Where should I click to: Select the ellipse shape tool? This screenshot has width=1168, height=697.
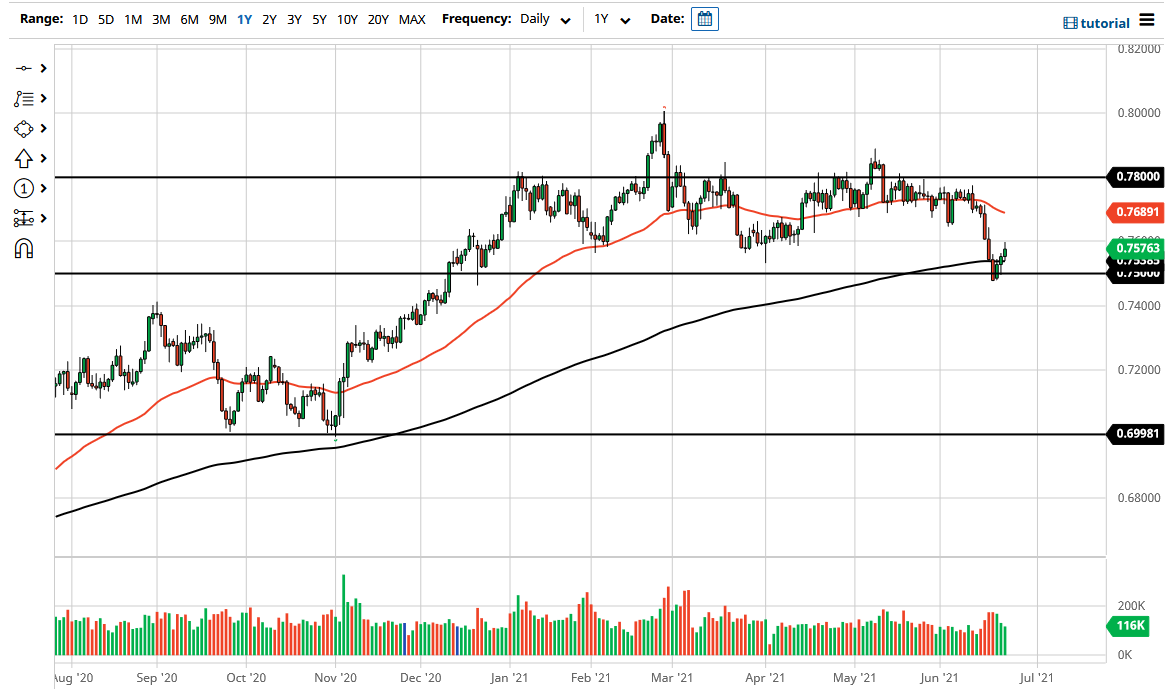pyautogui.click(x=24, y=128)
